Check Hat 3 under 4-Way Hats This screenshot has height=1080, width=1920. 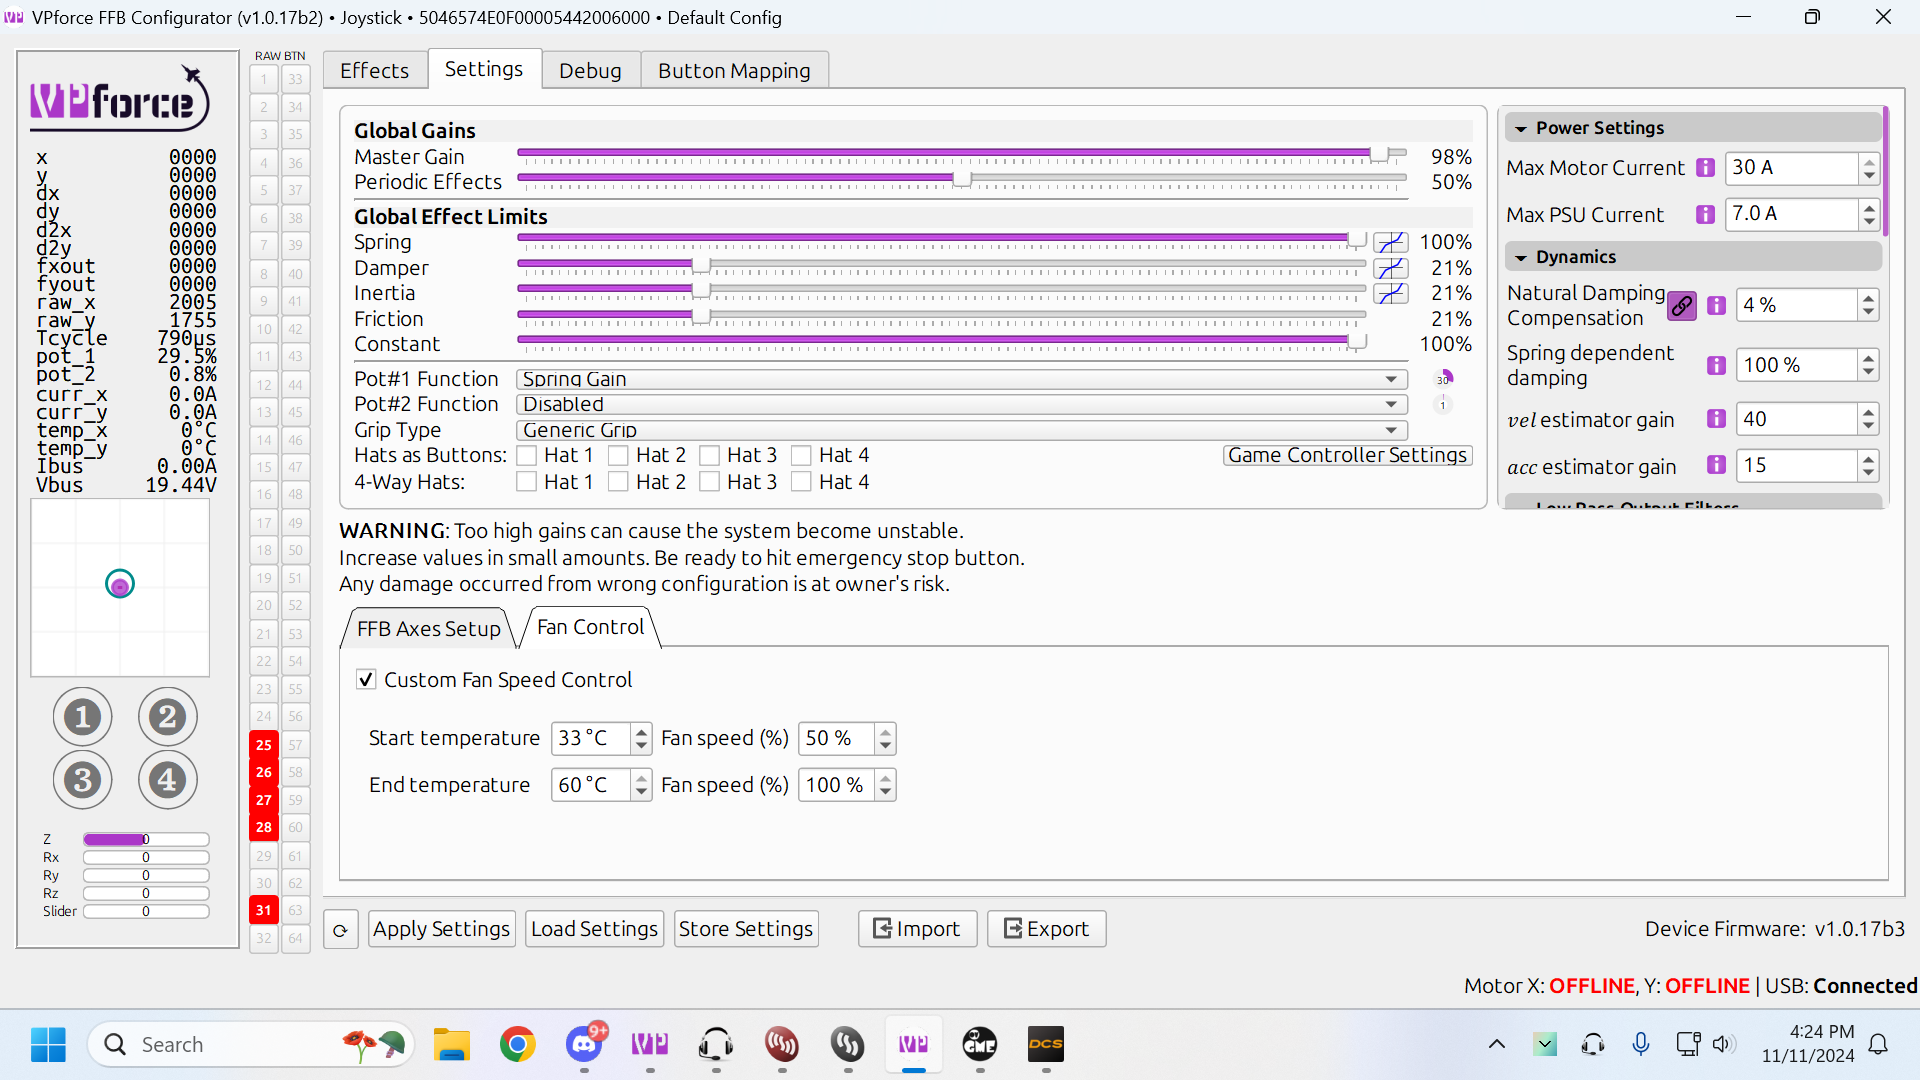coord(710,482)
